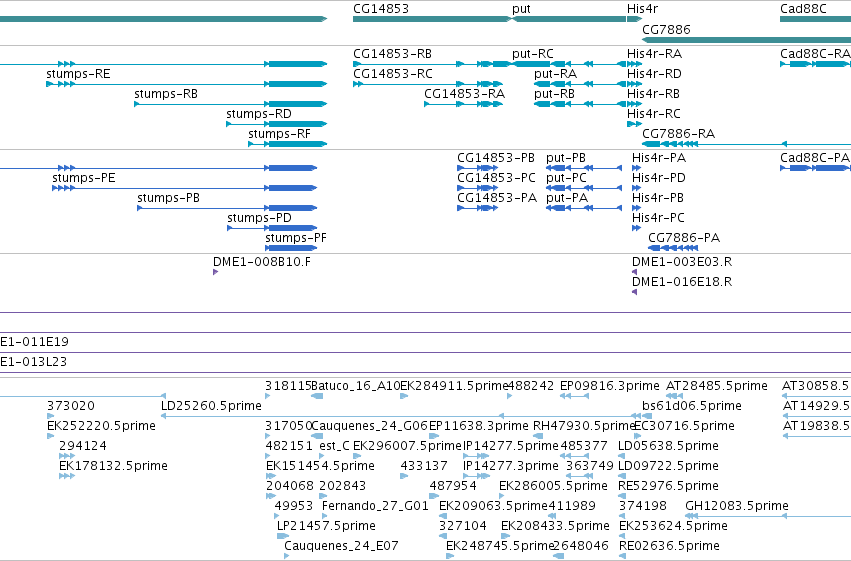Select the His4r gene label
Screen dimensions: 851x561
(x=643, y=9)
